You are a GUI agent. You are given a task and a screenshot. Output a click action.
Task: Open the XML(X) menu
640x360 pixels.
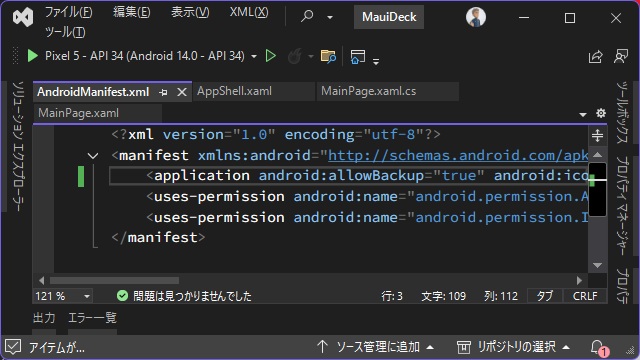[x=249, y=12]
